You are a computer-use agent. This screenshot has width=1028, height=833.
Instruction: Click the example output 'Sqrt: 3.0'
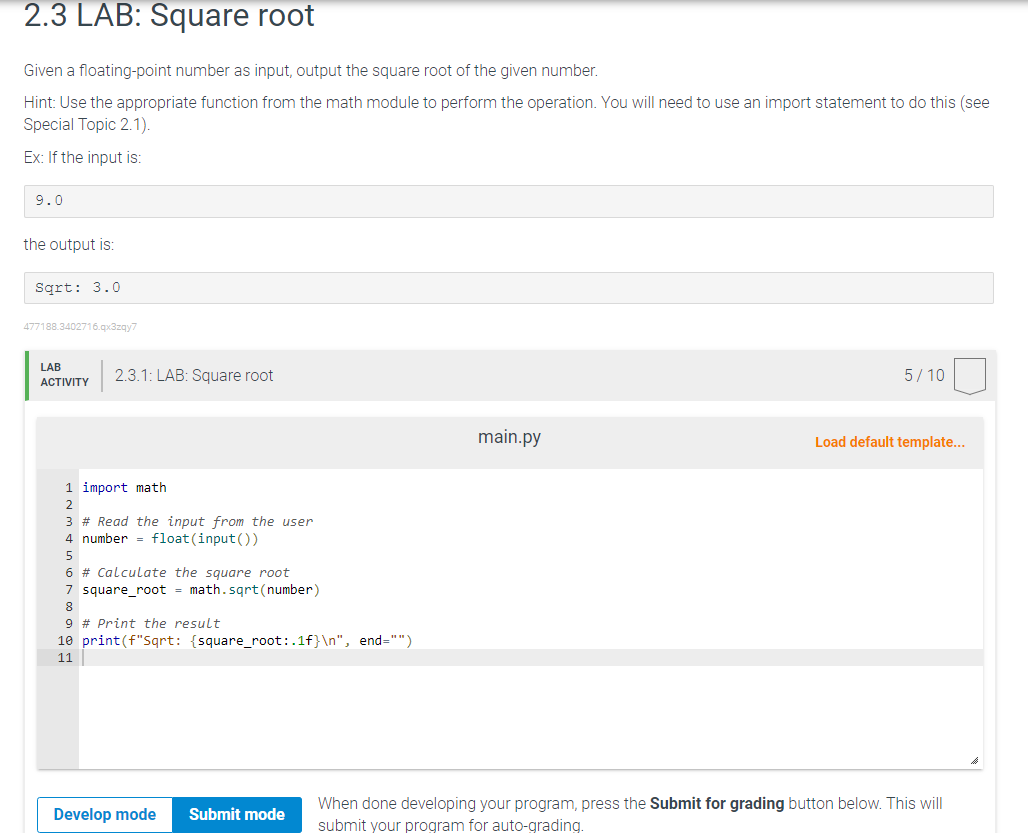coord(509,288)
